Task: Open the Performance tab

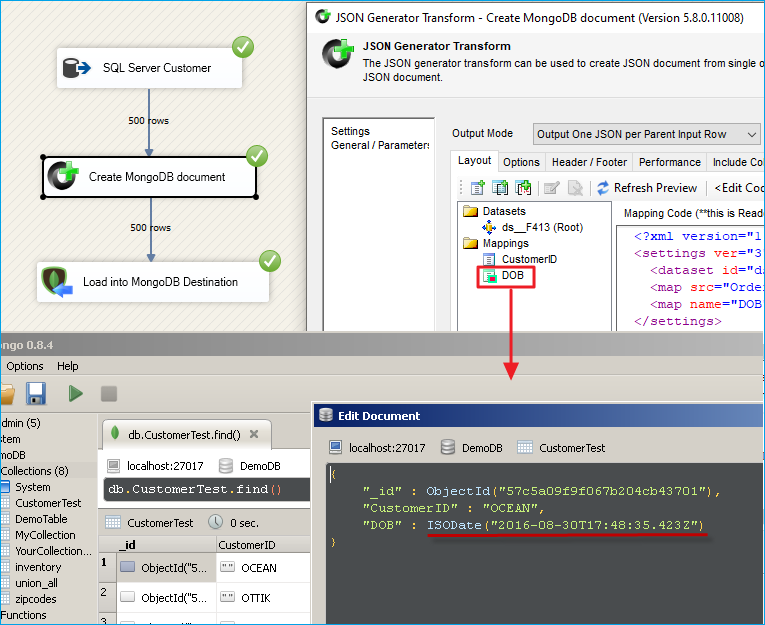Action: click(669, 162)
